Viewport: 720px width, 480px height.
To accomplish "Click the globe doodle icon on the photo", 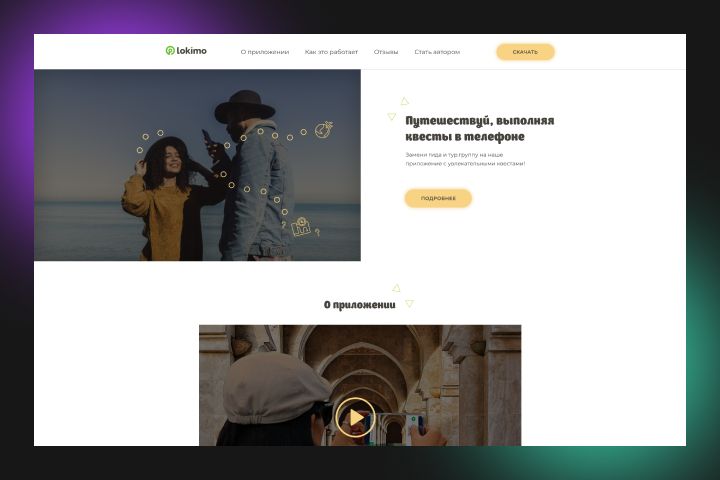I will tap(324, 130).
